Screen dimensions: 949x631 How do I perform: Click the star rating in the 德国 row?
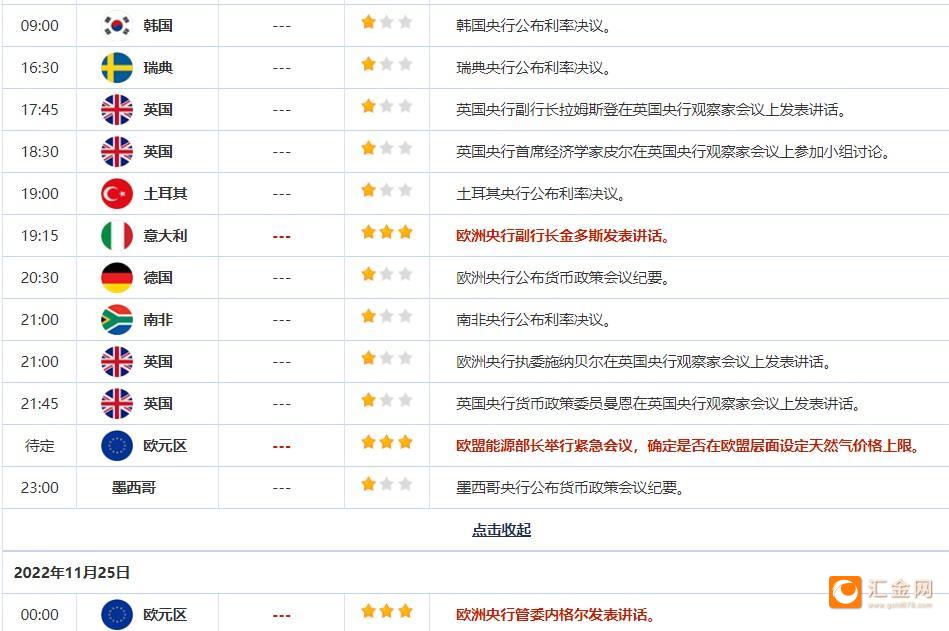[386, 275]
